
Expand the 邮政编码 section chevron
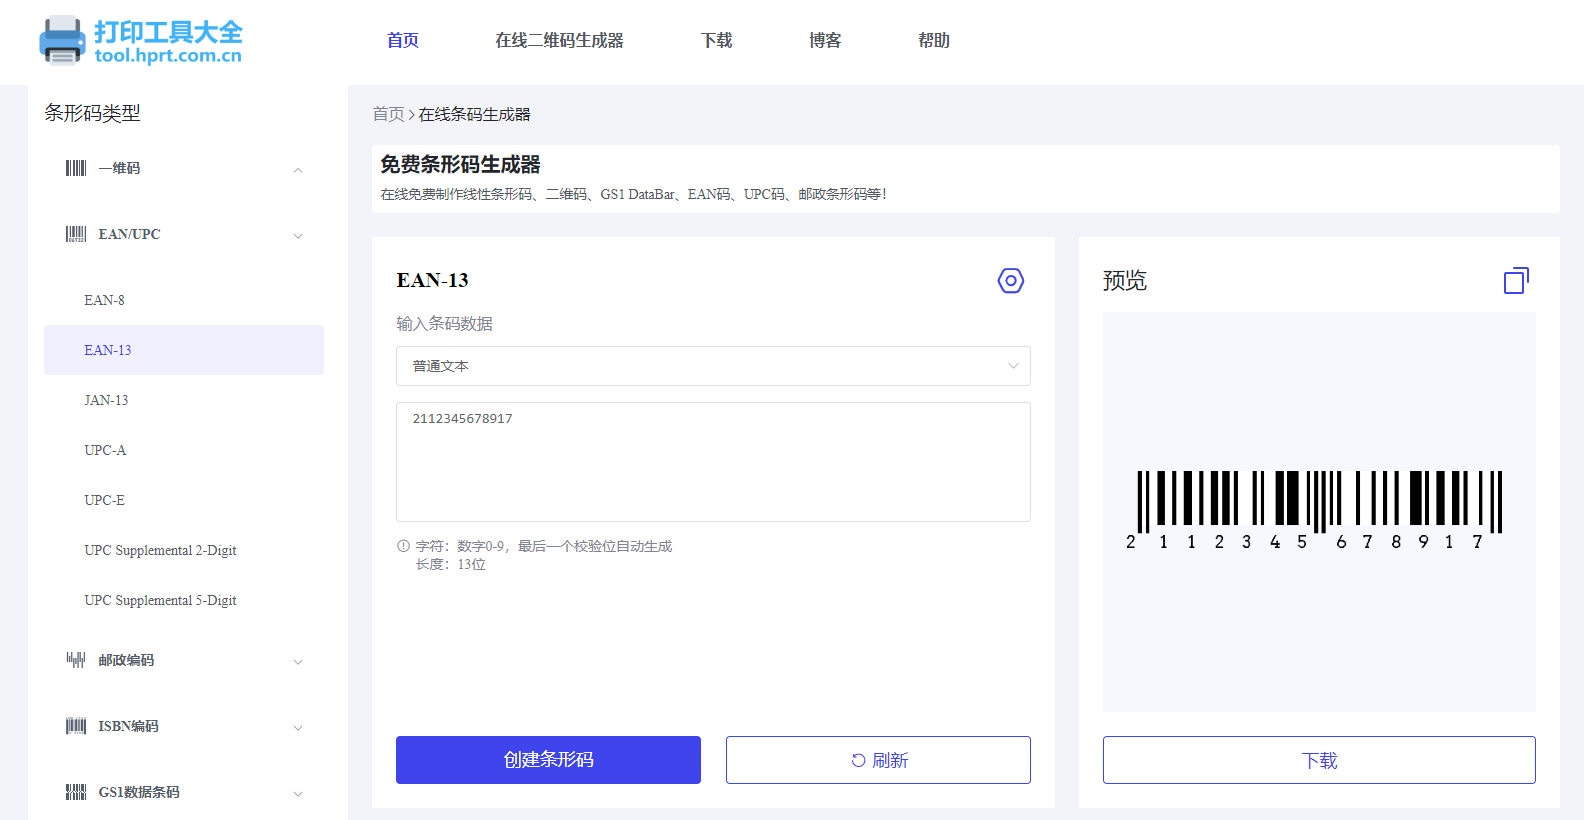pos(298,662)
